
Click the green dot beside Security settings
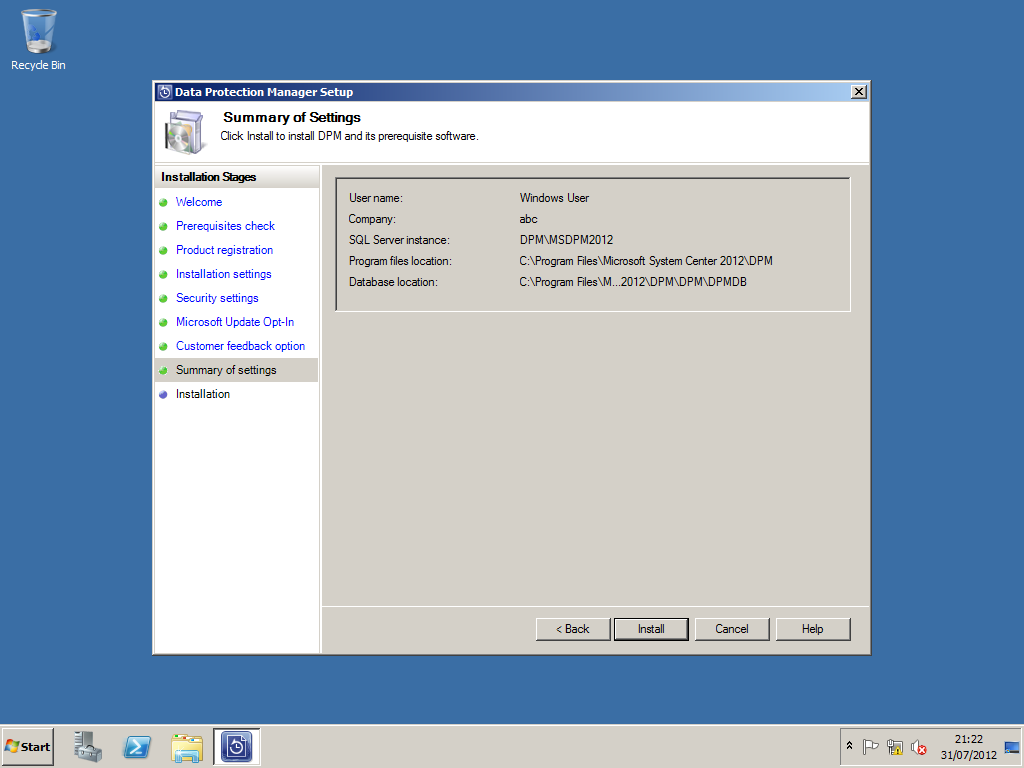[163, 298]
